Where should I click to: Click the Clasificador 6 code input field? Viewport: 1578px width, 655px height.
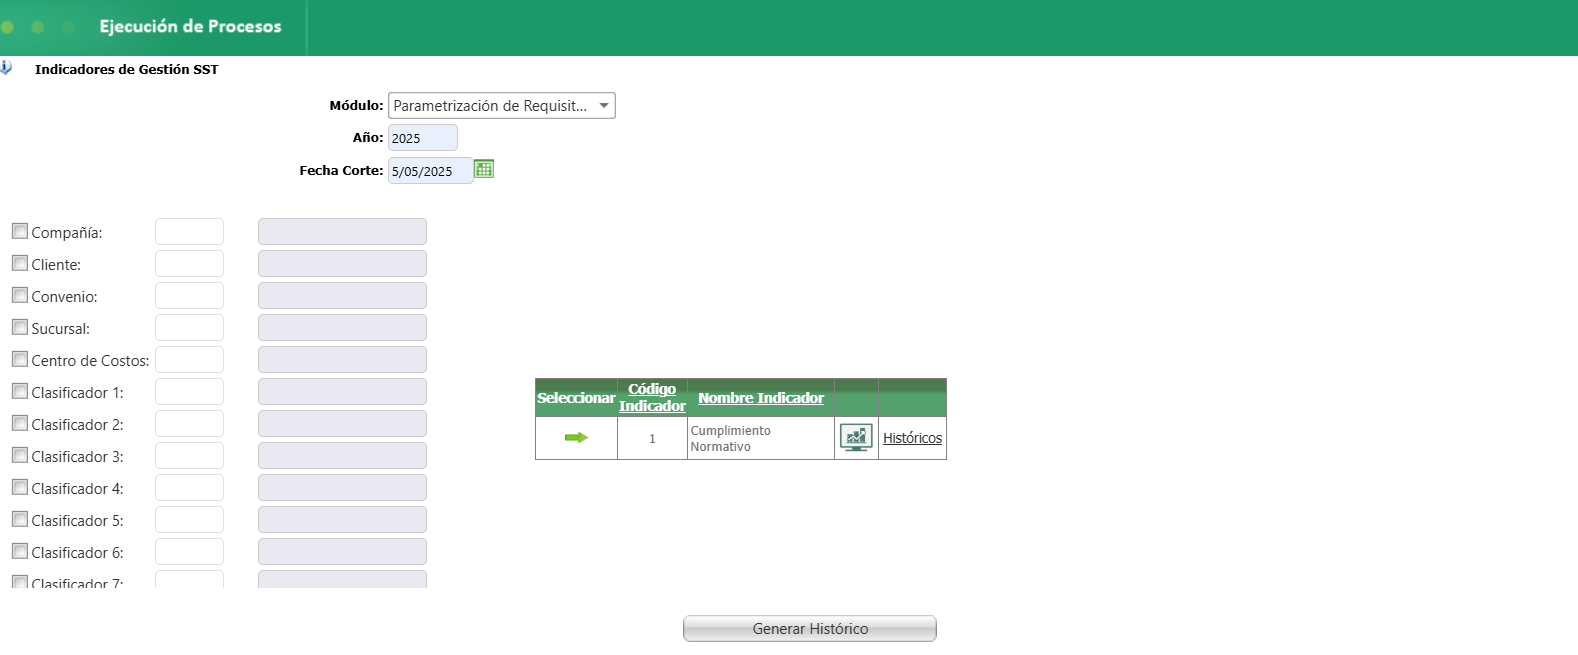[189, 551]
